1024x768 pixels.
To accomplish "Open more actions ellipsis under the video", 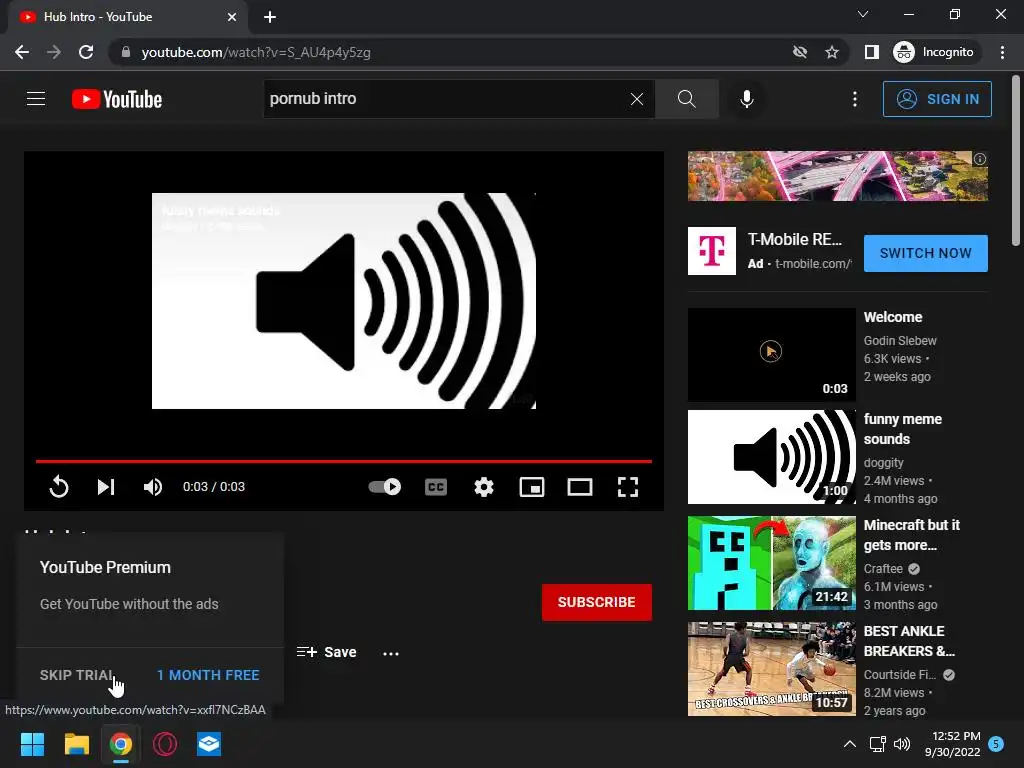I will coord(391,653).
